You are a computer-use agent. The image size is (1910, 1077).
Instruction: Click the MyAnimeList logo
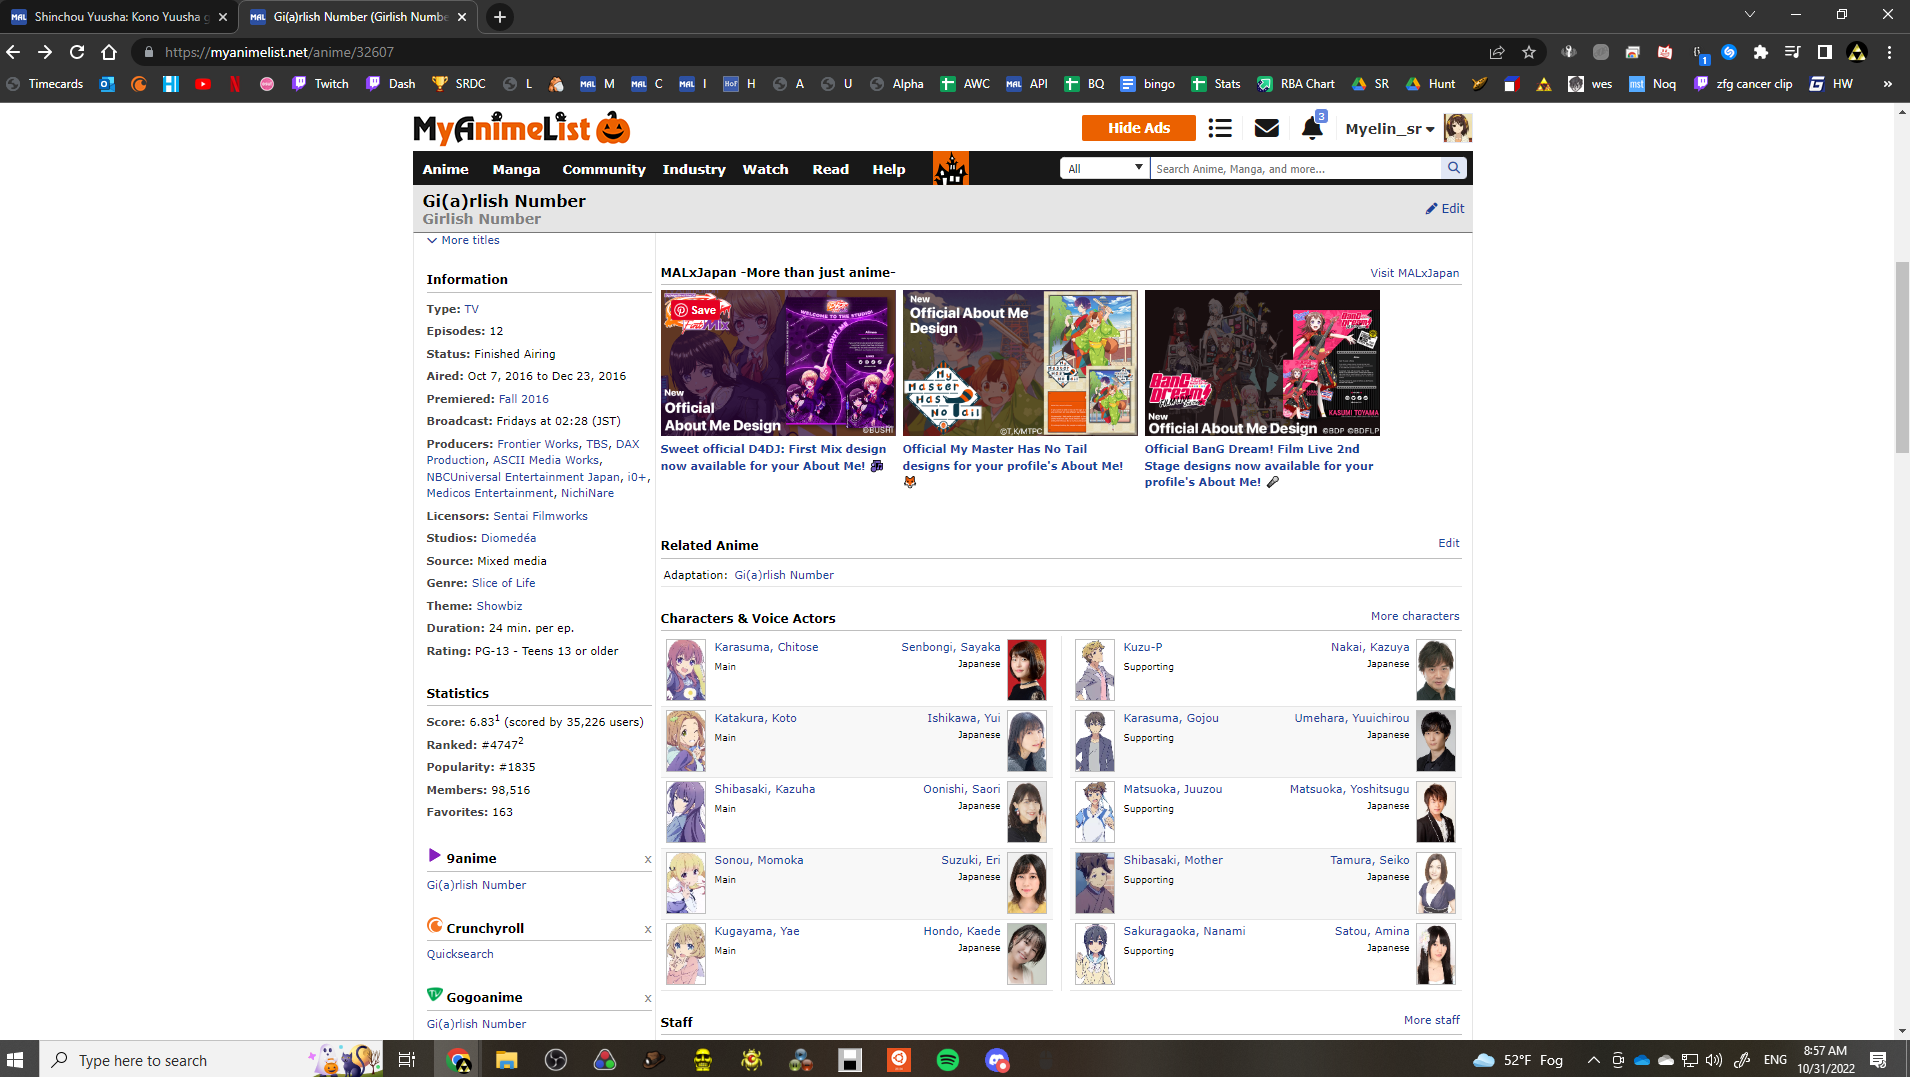click(x=521, y=128)
